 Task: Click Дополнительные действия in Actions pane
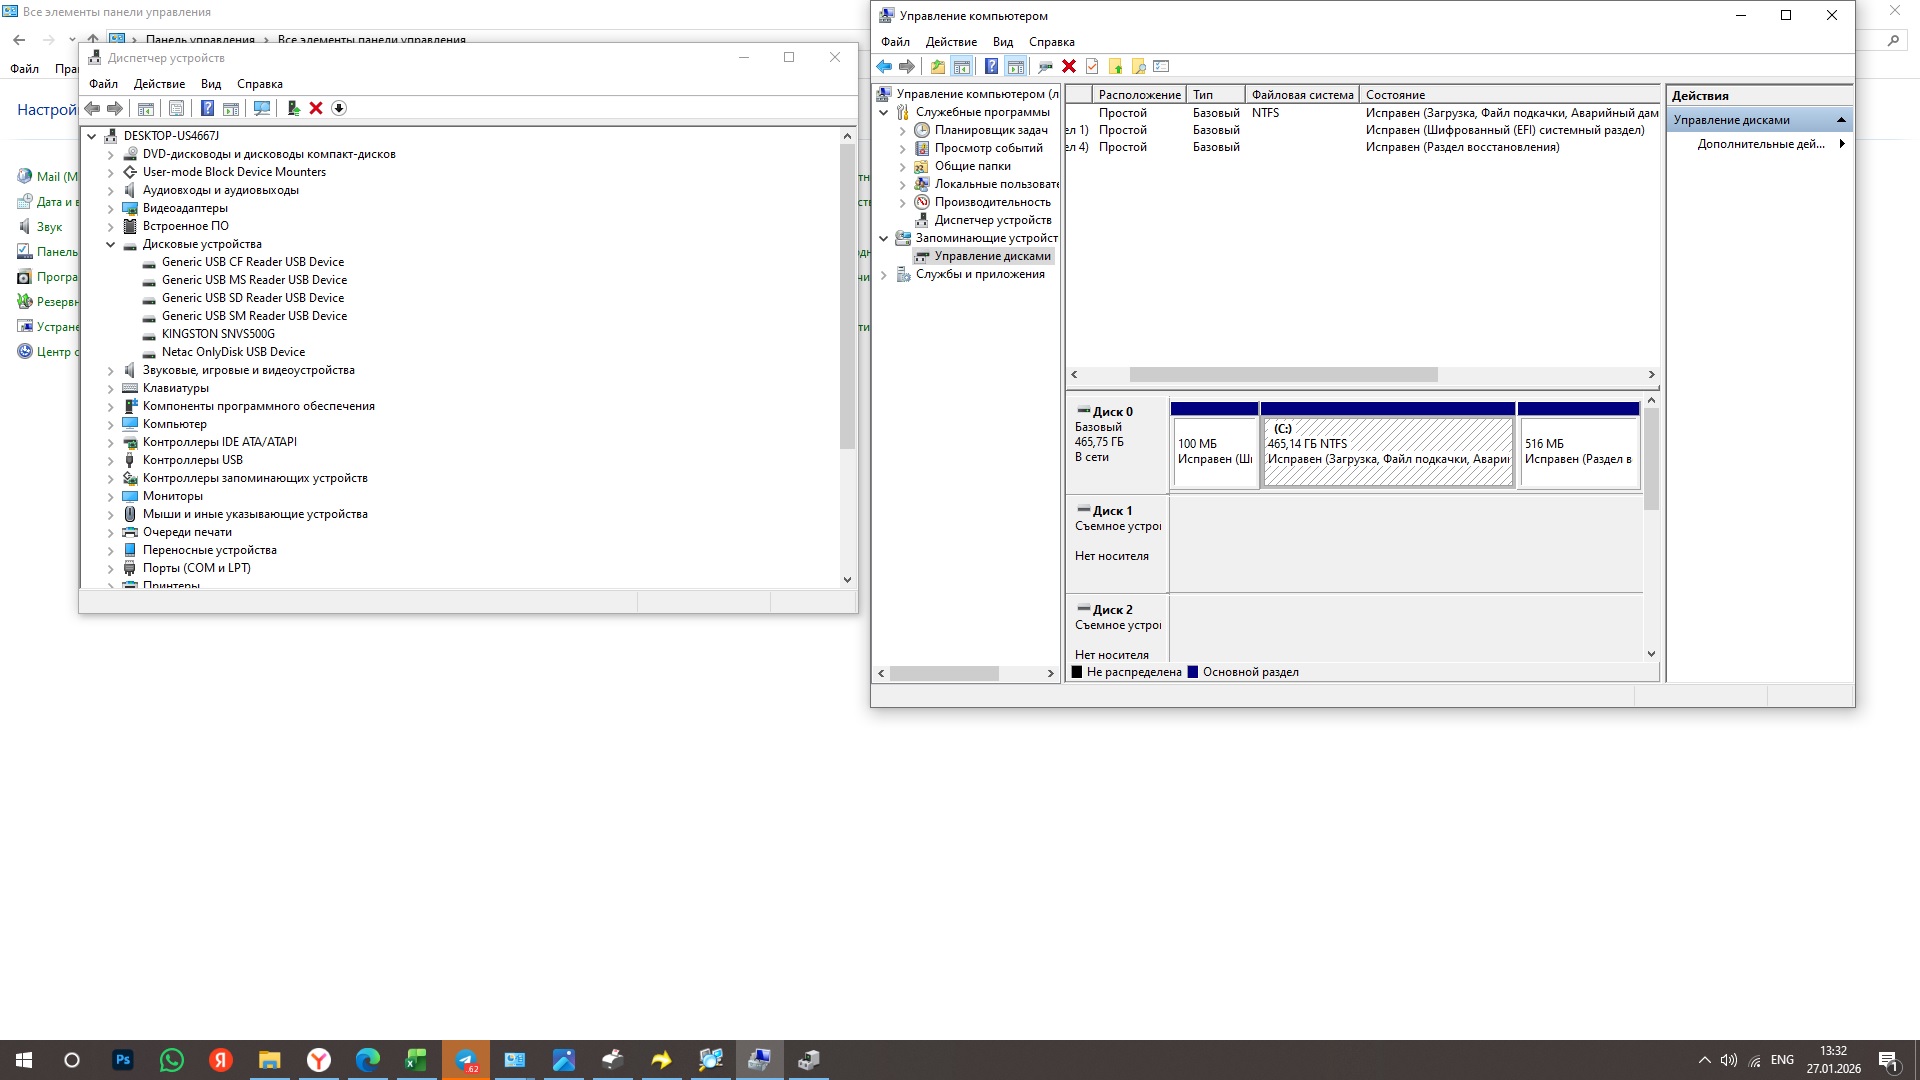click(x=1760, y=144)
